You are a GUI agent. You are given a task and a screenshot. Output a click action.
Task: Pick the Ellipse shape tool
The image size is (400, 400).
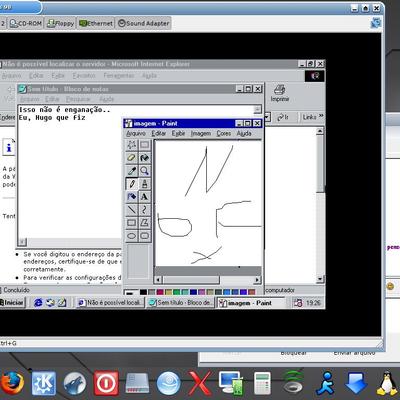(132, 236)
